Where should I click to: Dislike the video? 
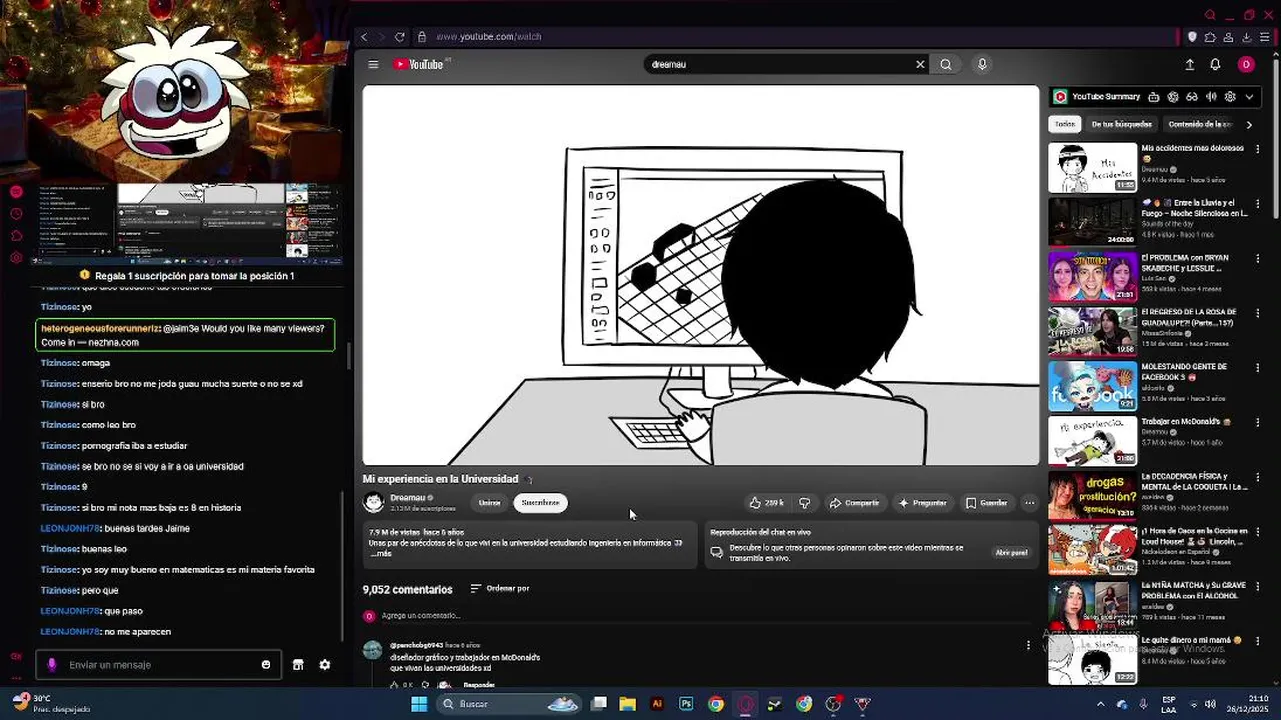point(804,503)
